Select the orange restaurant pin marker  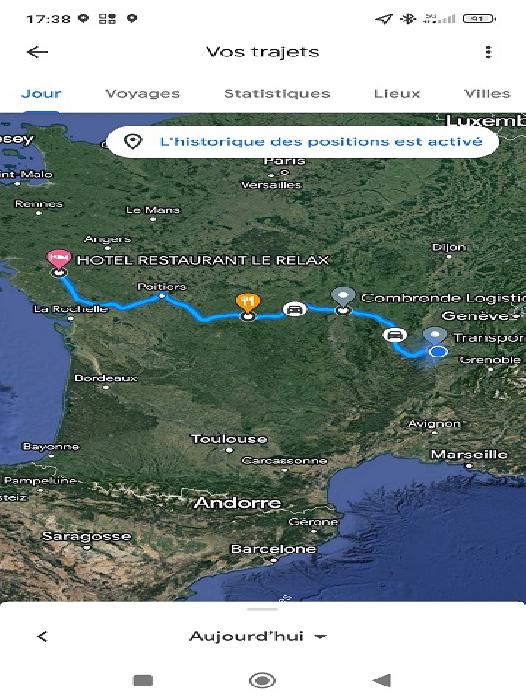248,303
